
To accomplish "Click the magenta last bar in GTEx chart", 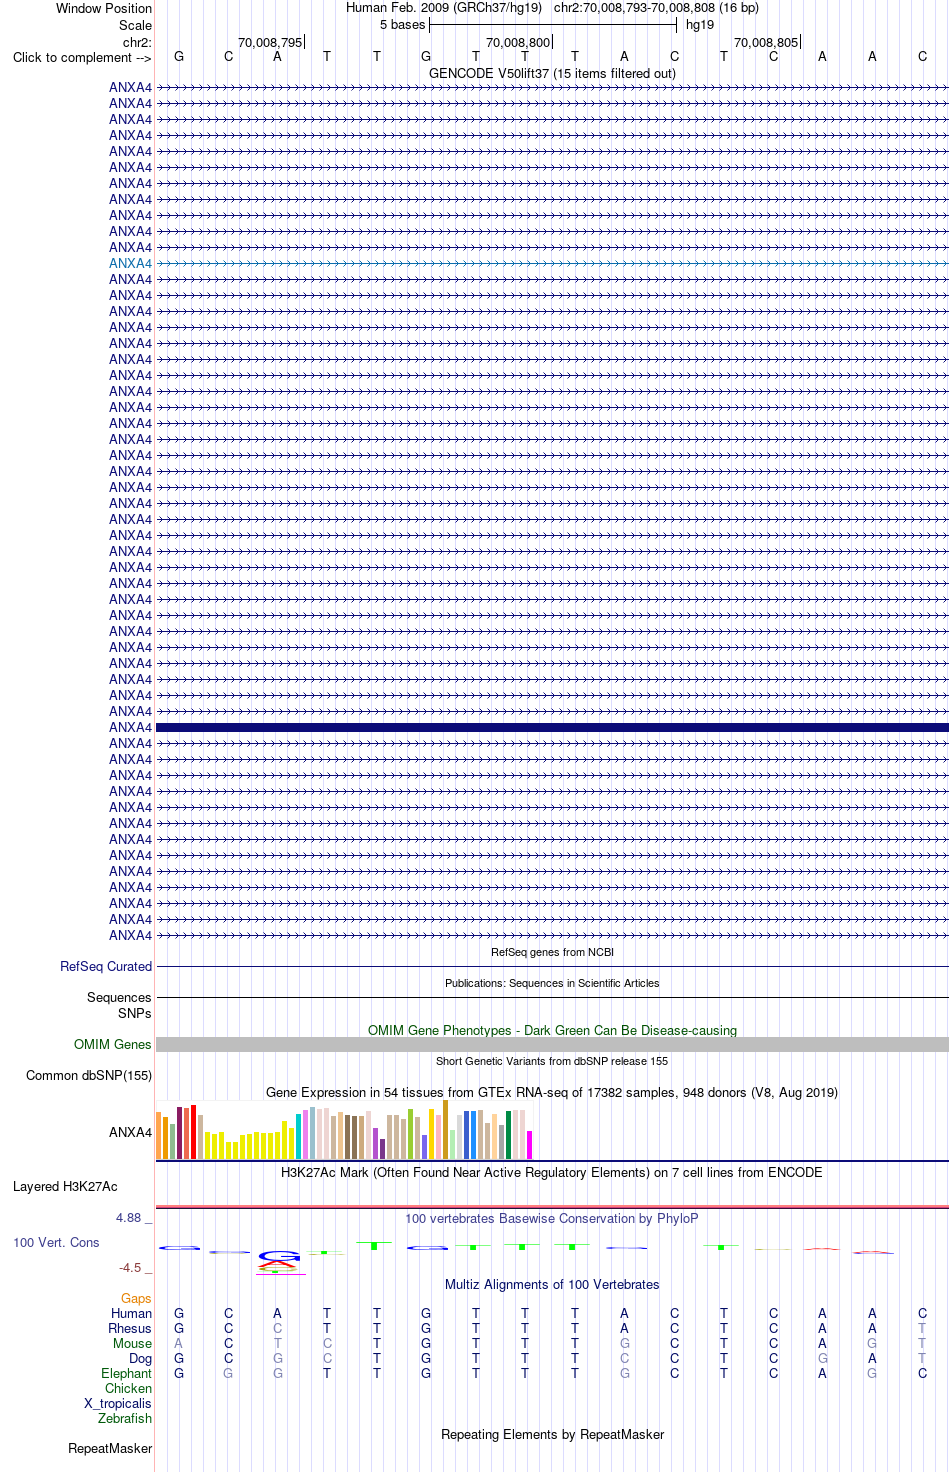I will click(529, 1145).
